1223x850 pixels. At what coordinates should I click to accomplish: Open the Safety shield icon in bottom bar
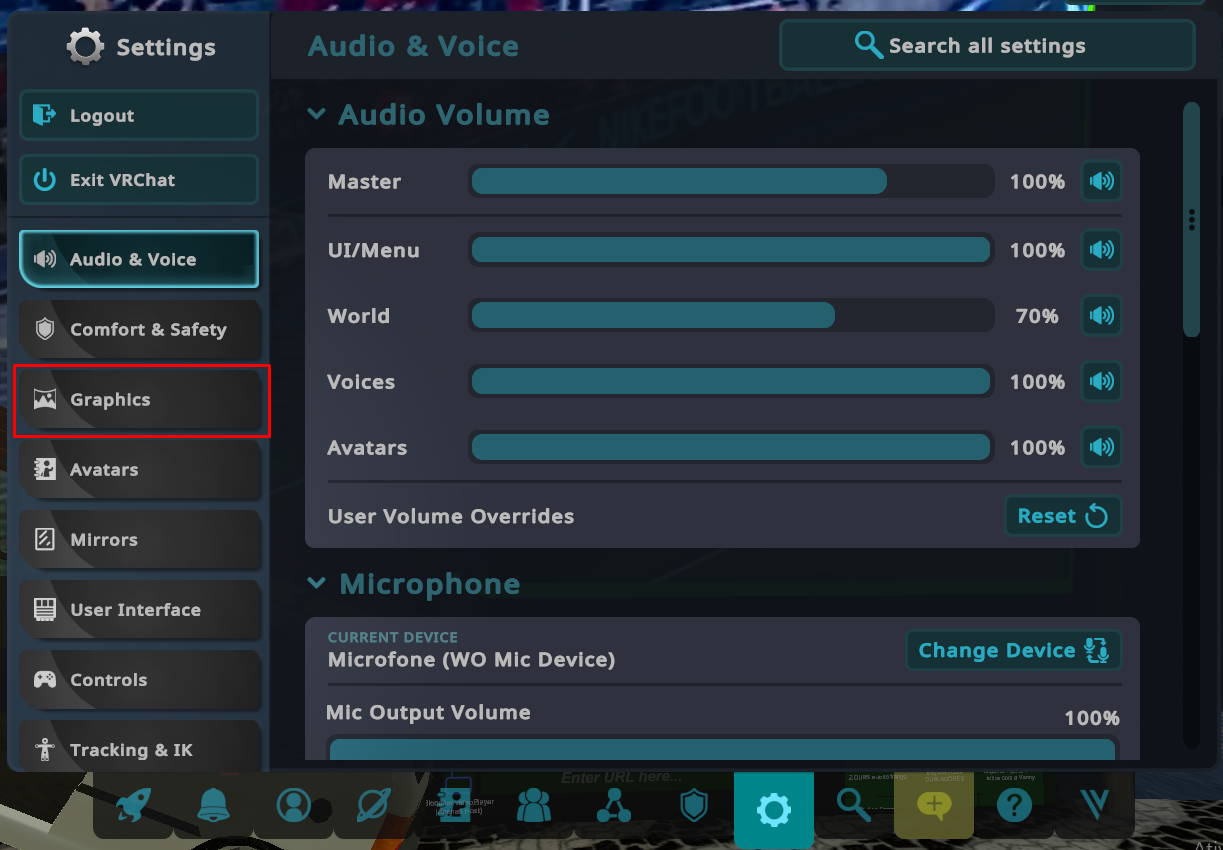coord(693,805)
